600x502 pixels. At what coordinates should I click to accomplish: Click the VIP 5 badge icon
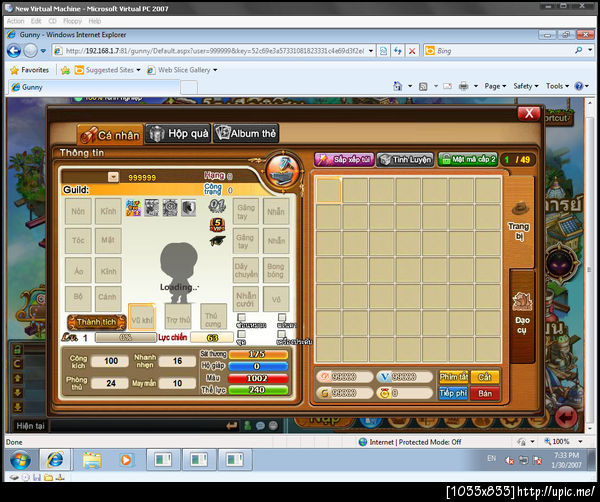pyautogui.click(x=217, y=225)
